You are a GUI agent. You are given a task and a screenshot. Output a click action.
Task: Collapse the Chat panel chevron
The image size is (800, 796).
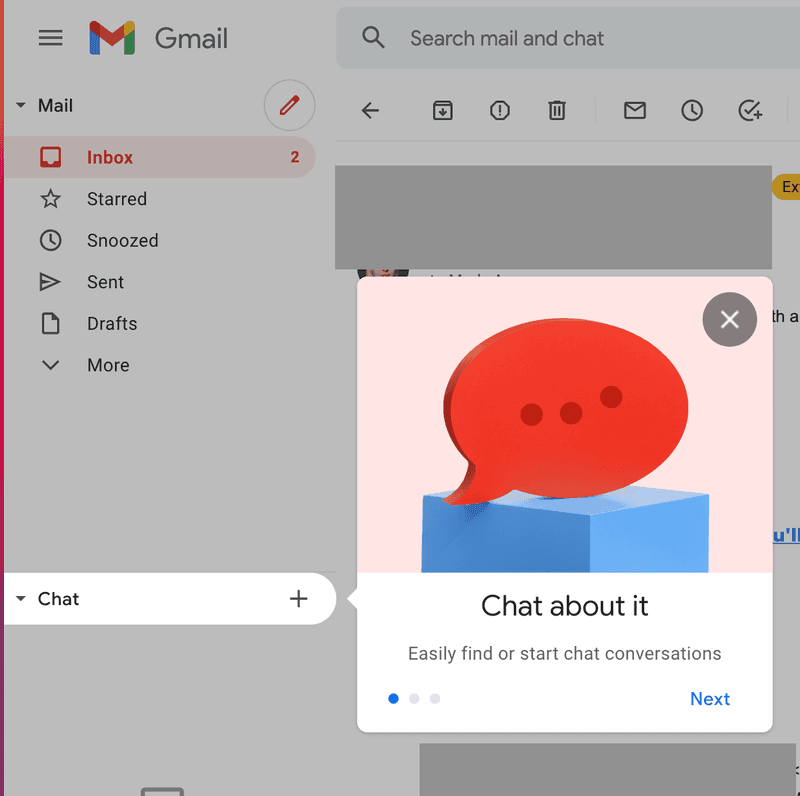coord(20,598)
